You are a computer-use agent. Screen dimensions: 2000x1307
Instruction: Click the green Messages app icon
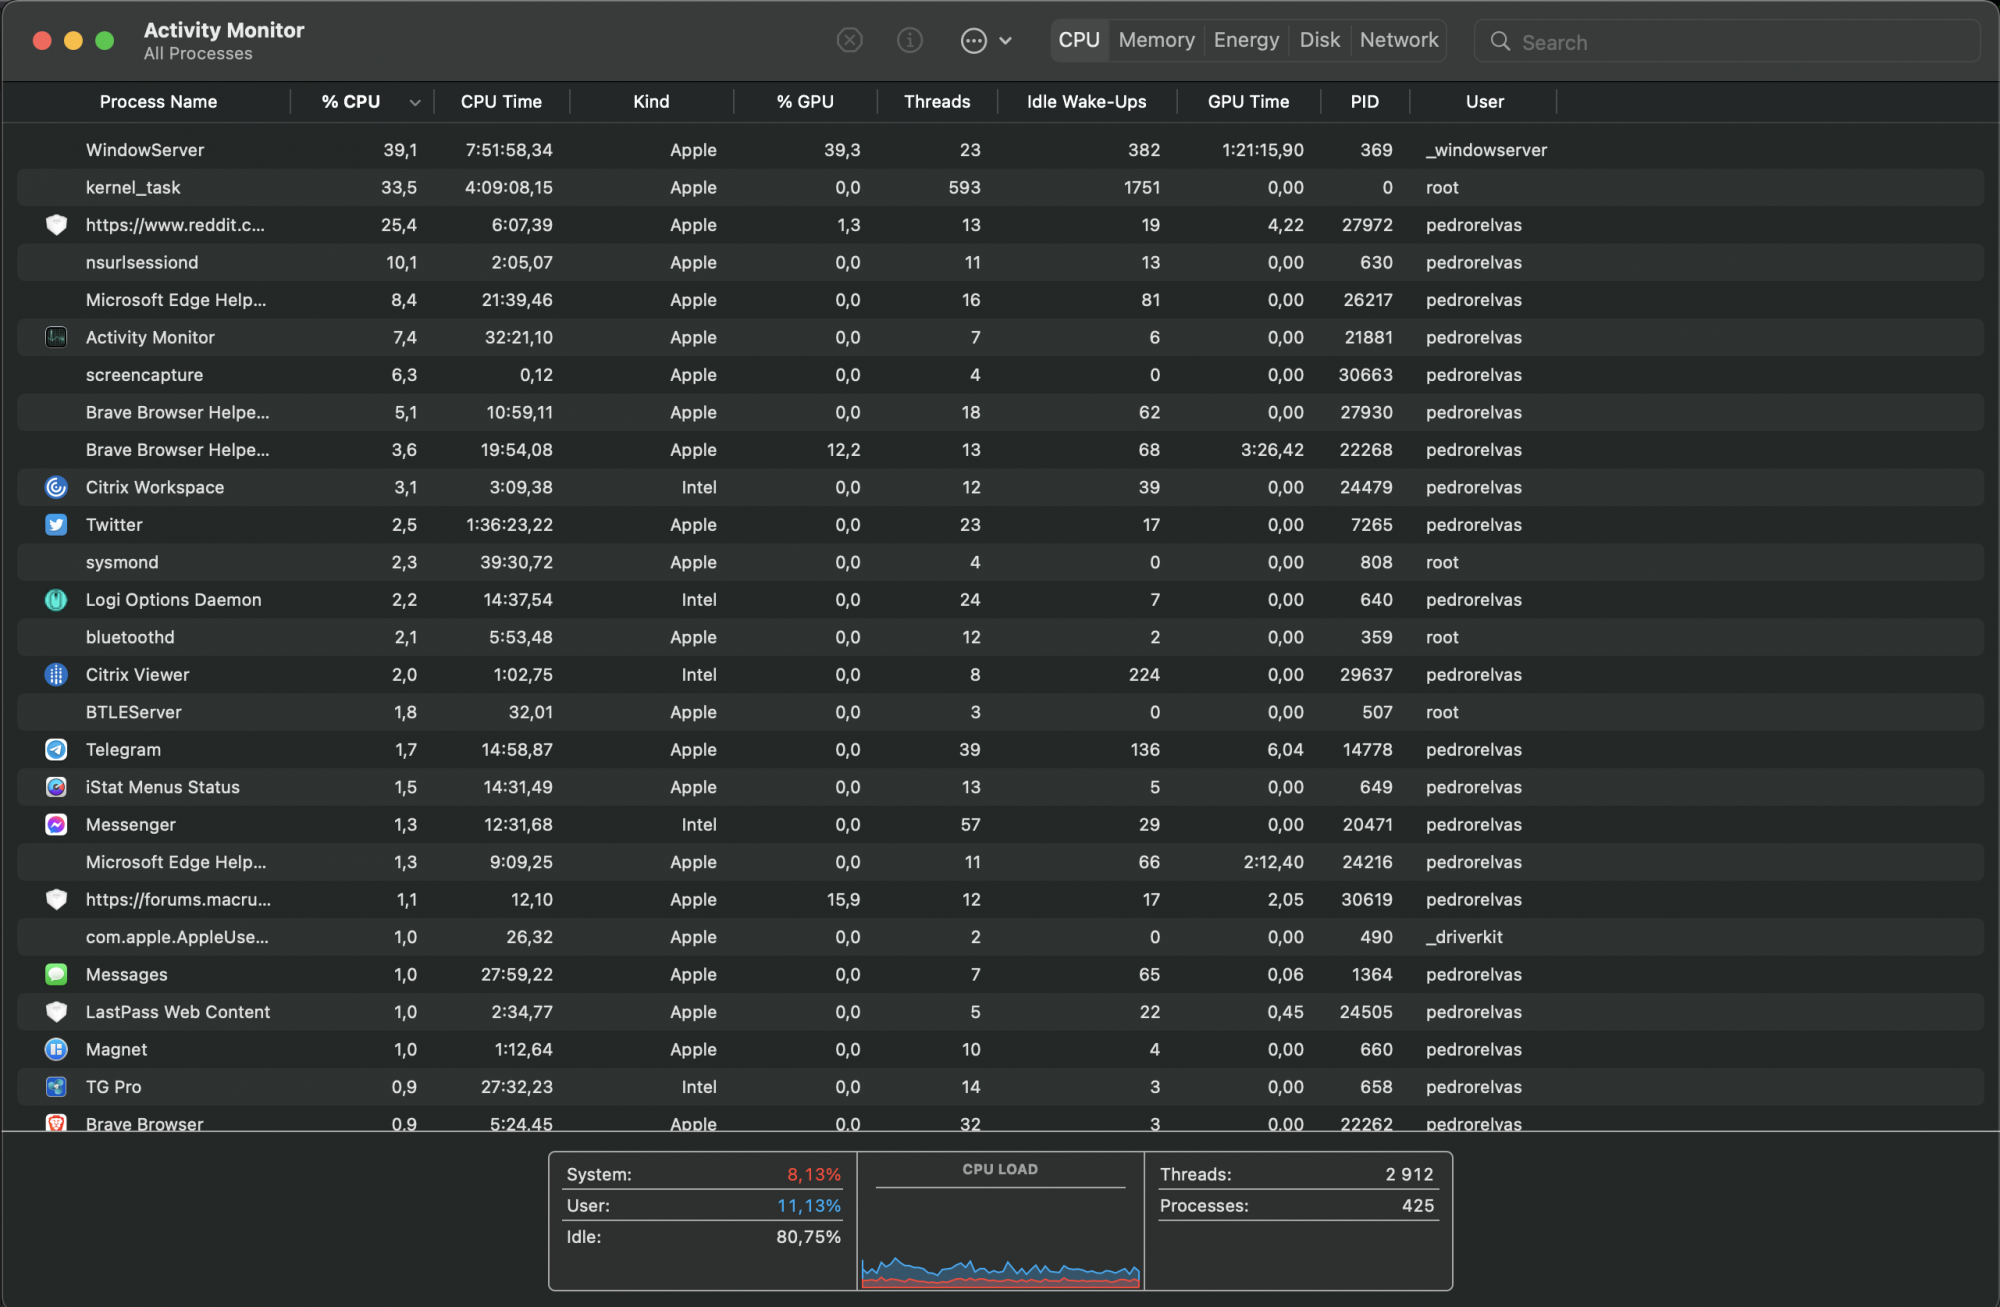point(56,975)
